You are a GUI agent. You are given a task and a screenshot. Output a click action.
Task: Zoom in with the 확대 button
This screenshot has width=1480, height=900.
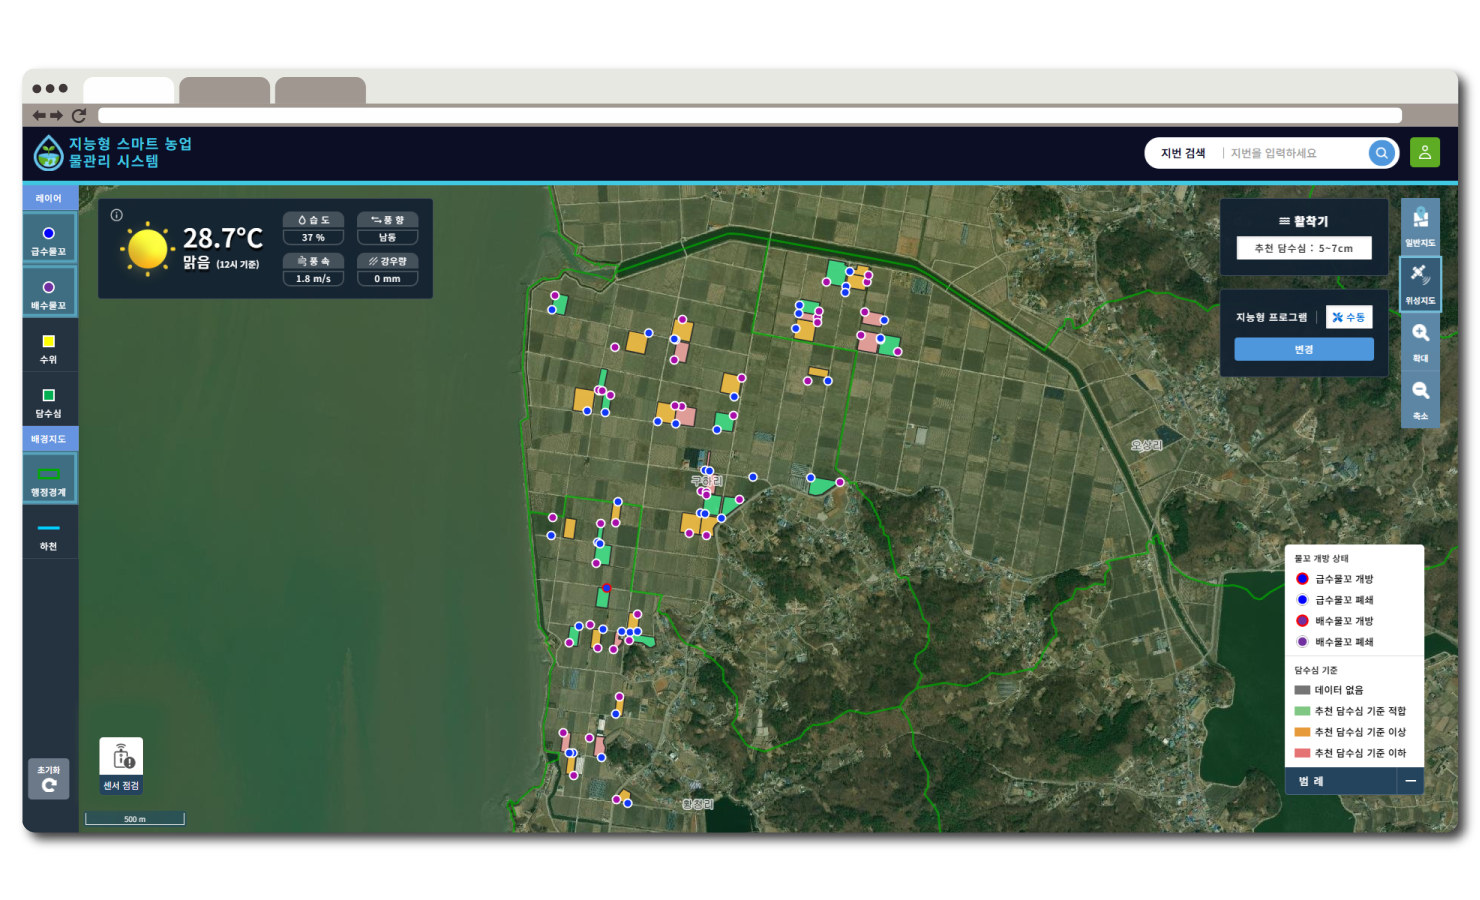pyautogui.click(x=1420, y=341)
